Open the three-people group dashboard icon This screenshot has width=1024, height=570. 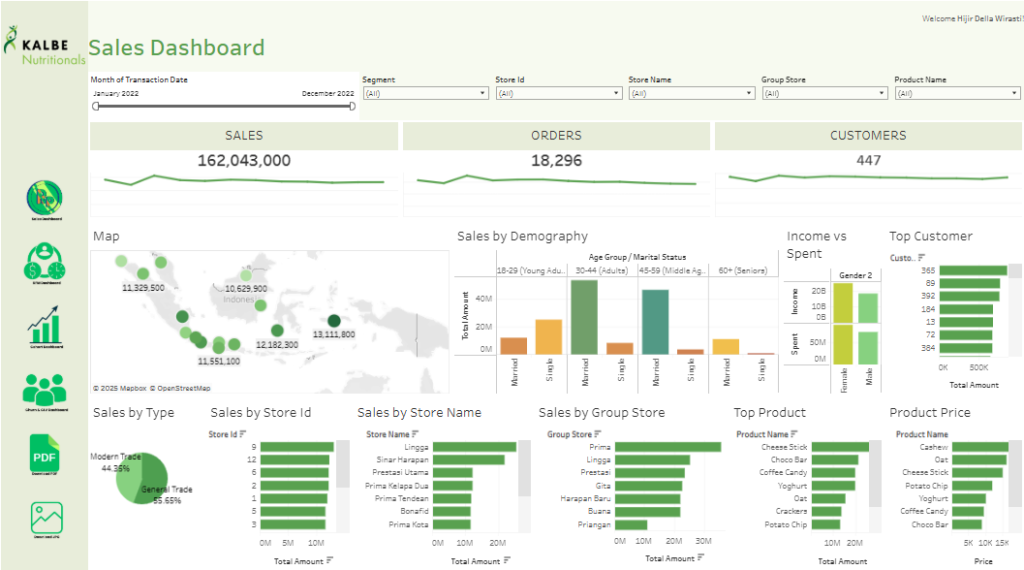[x=44, y=390]
